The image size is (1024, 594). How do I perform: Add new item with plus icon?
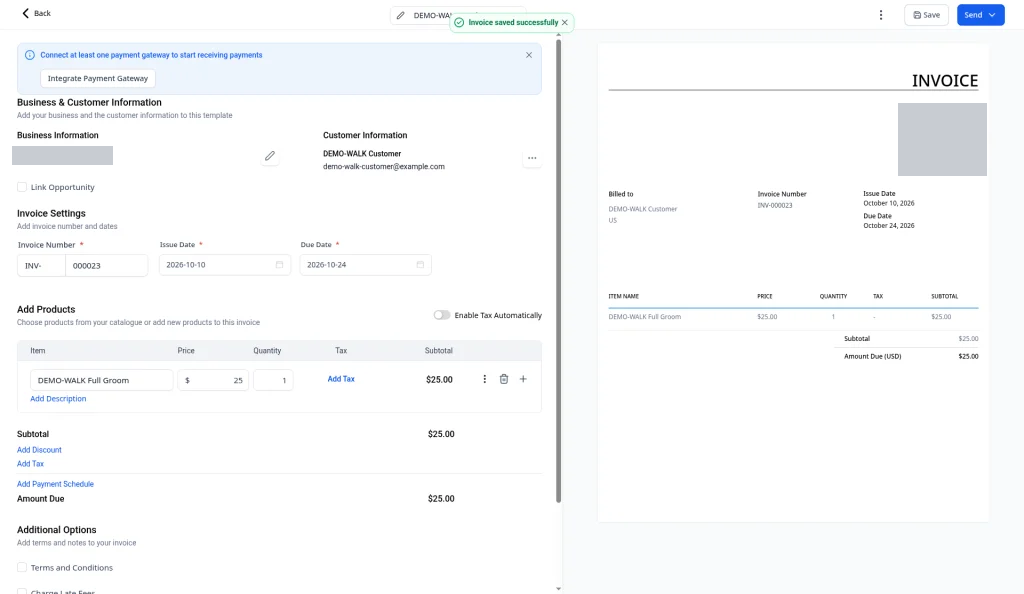[523, 379]
